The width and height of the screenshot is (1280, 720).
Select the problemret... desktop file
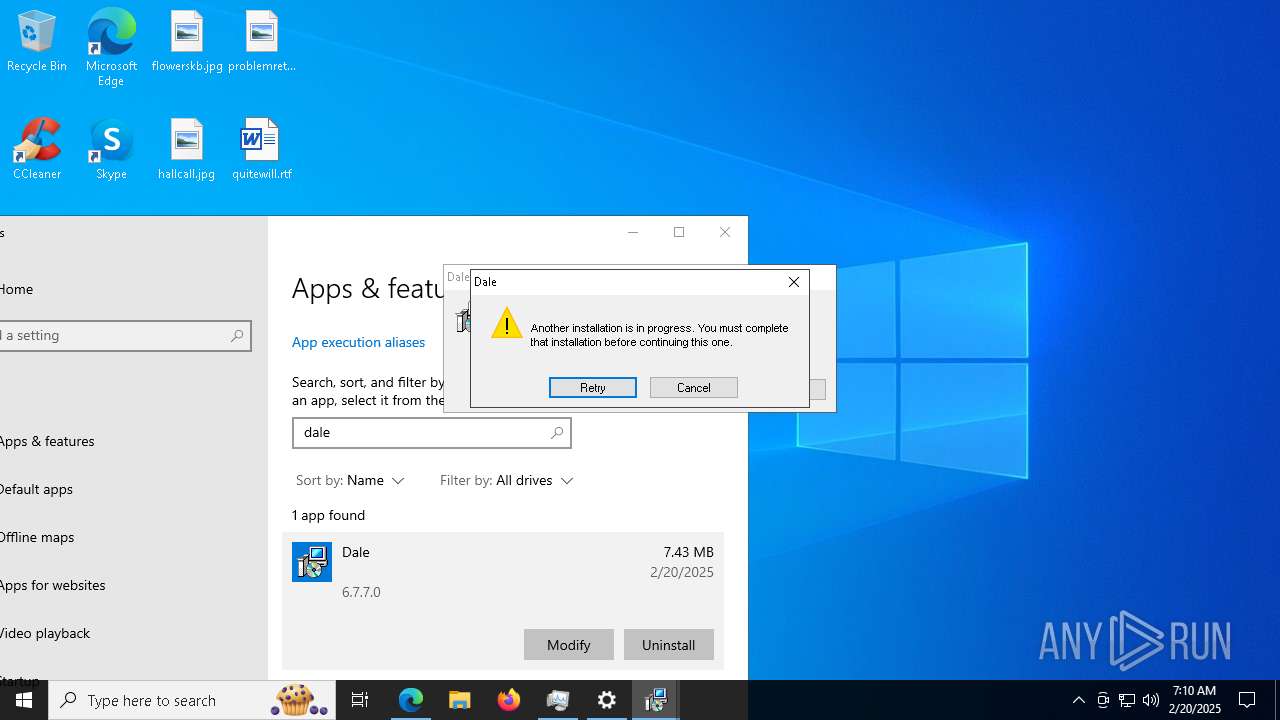click(x=262, y=42)
